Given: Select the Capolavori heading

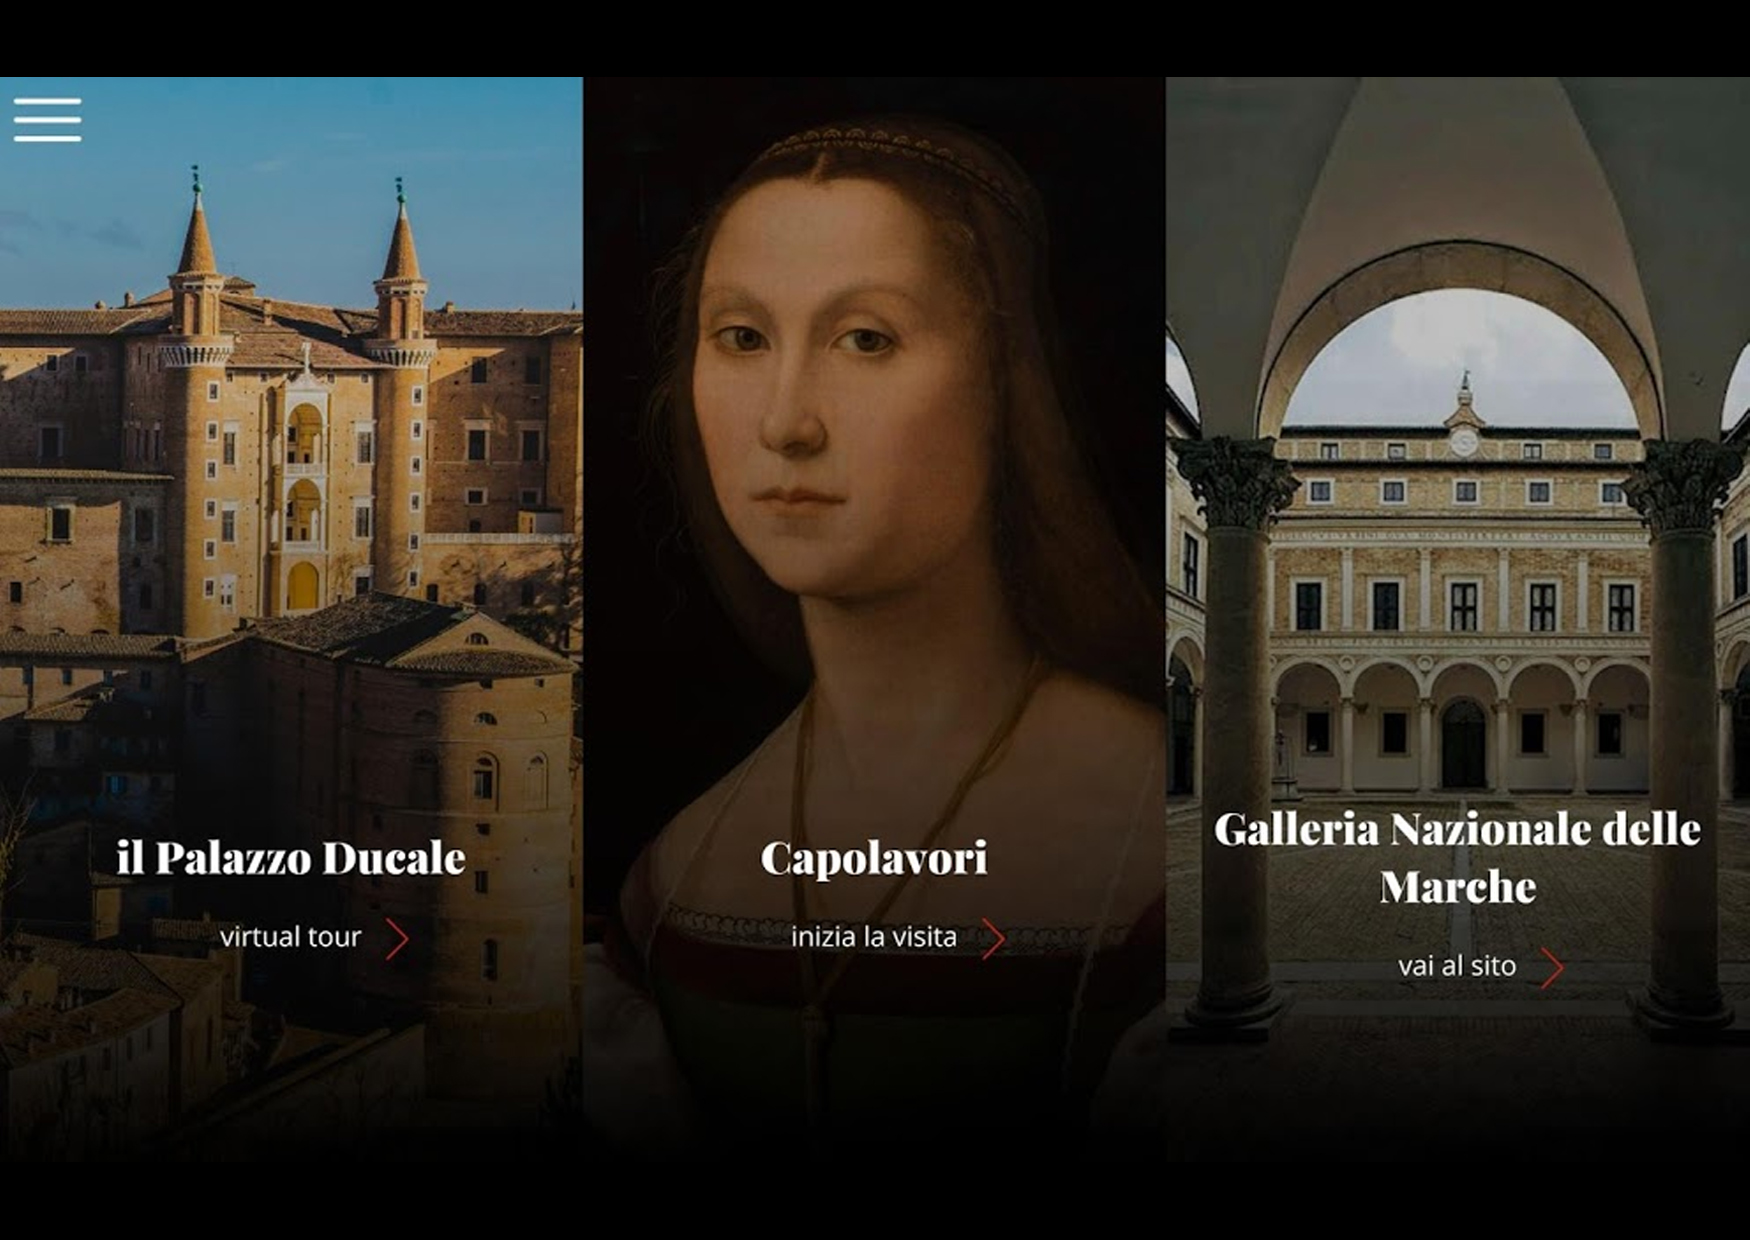Looking at the screenshot, I should 874,858.
